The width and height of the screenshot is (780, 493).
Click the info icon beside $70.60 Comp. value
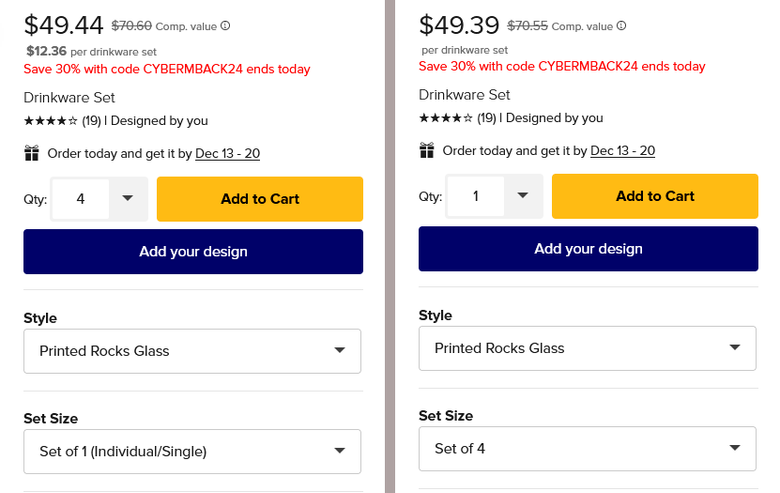tap(225, 26)
